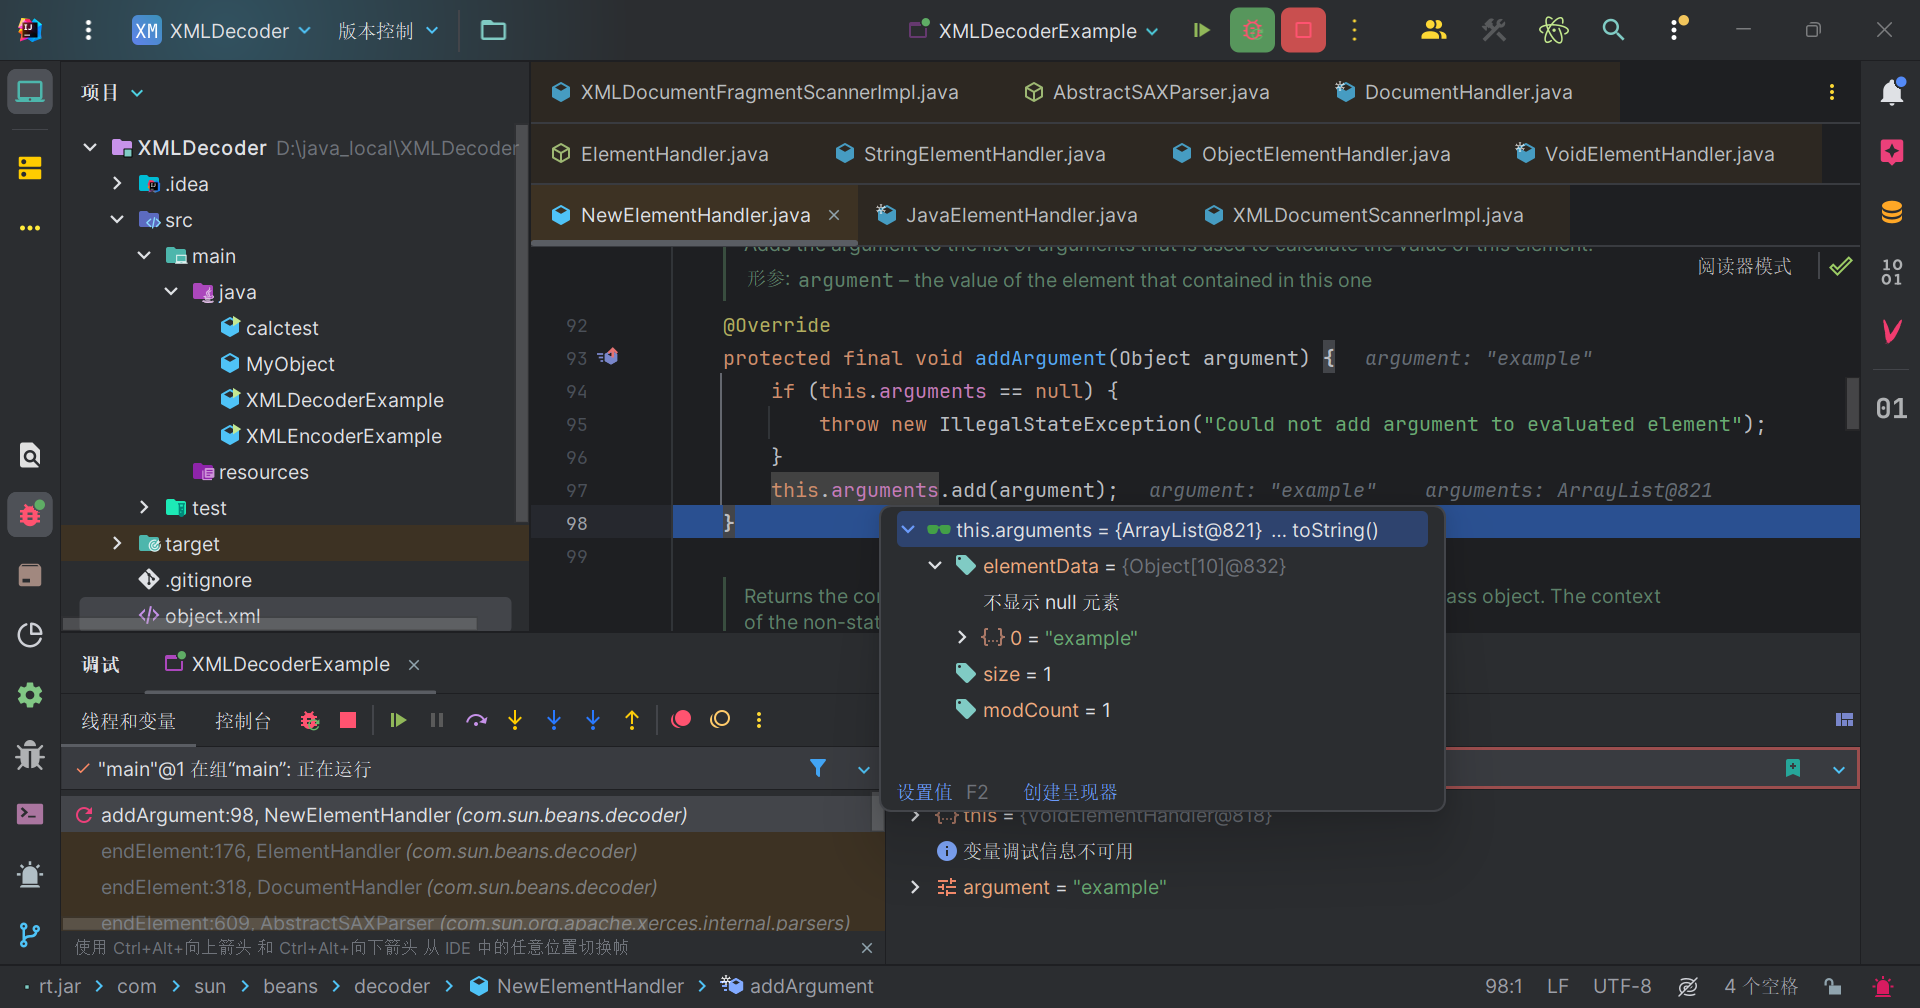
Task: Expand the argument variable node
Action: pos(915,887)
